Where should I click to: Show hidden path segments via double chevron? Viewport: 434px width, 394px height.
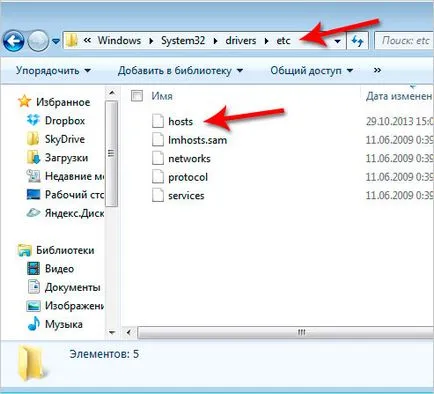pos(87,41)
